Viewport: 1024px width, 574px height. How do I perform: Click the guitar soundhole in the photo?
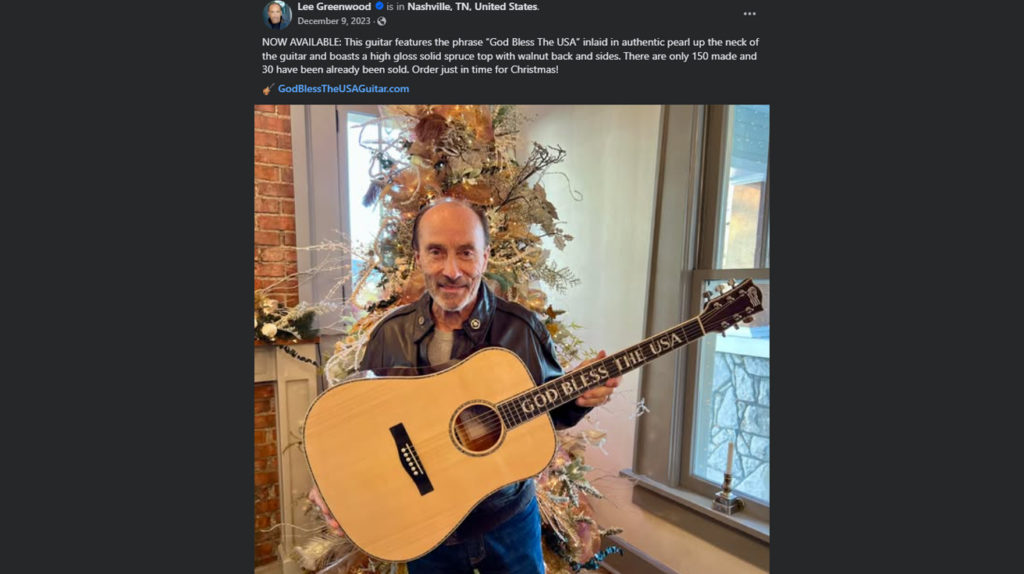(x=477, y=428)
